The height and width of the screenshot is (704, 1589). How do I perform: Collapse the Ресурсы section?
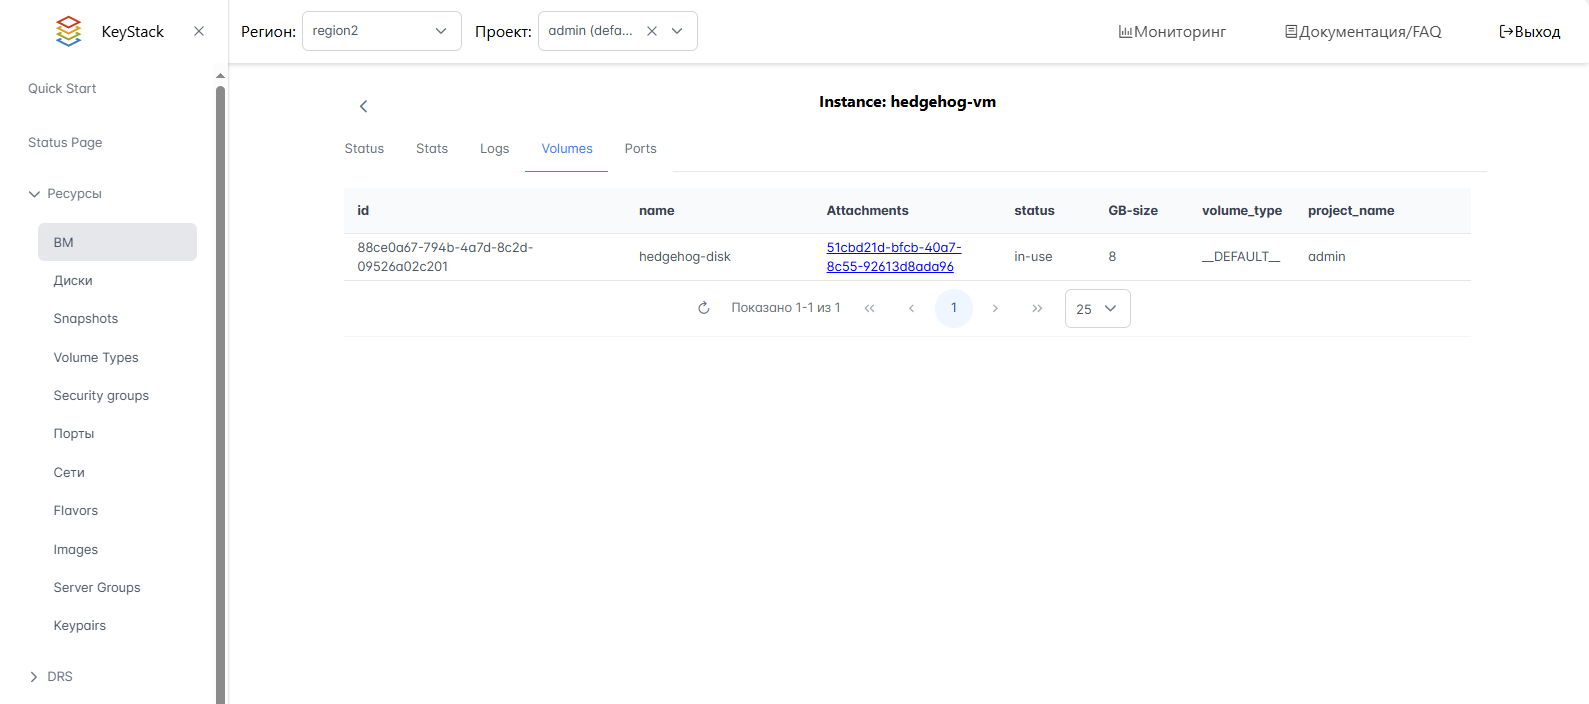[x=35, y=194]
